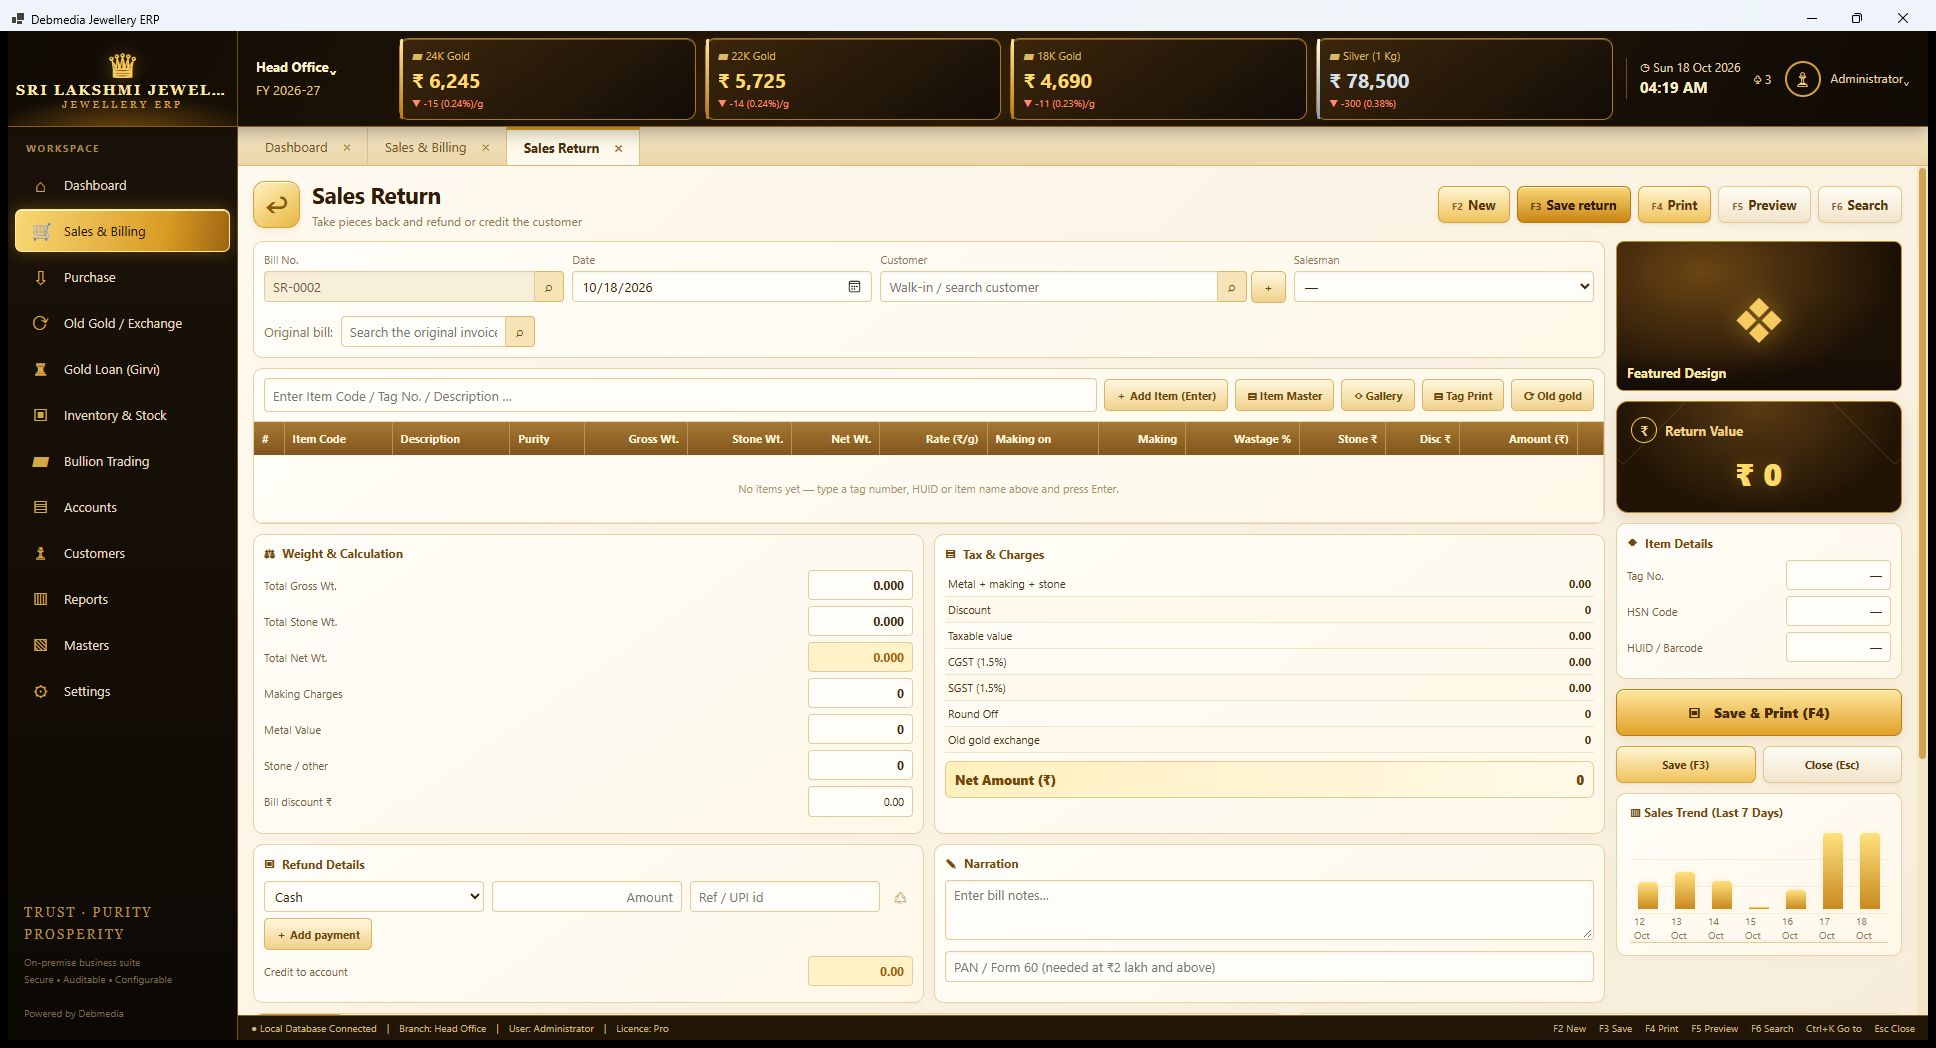Screen dimensions: 1936x1048
Task: Click the Narration notes text area
Action: 1268,910
